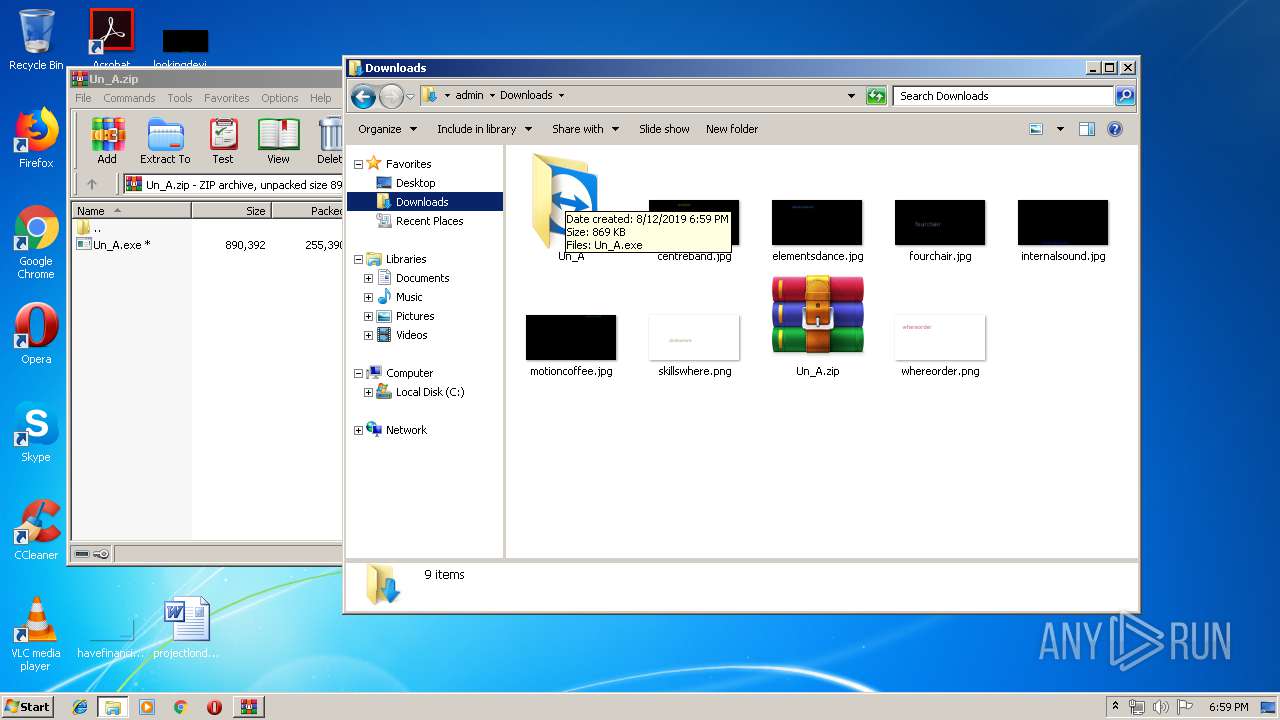This screenshot has width=1280, height=720.
Task: Click the View icon in WinRAR
Action: 278,141
